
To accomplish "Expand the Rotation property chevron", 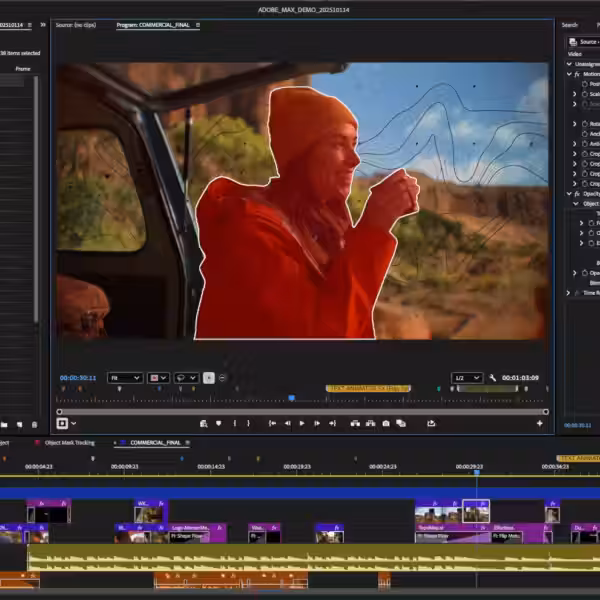I will [x=574, y=124].
